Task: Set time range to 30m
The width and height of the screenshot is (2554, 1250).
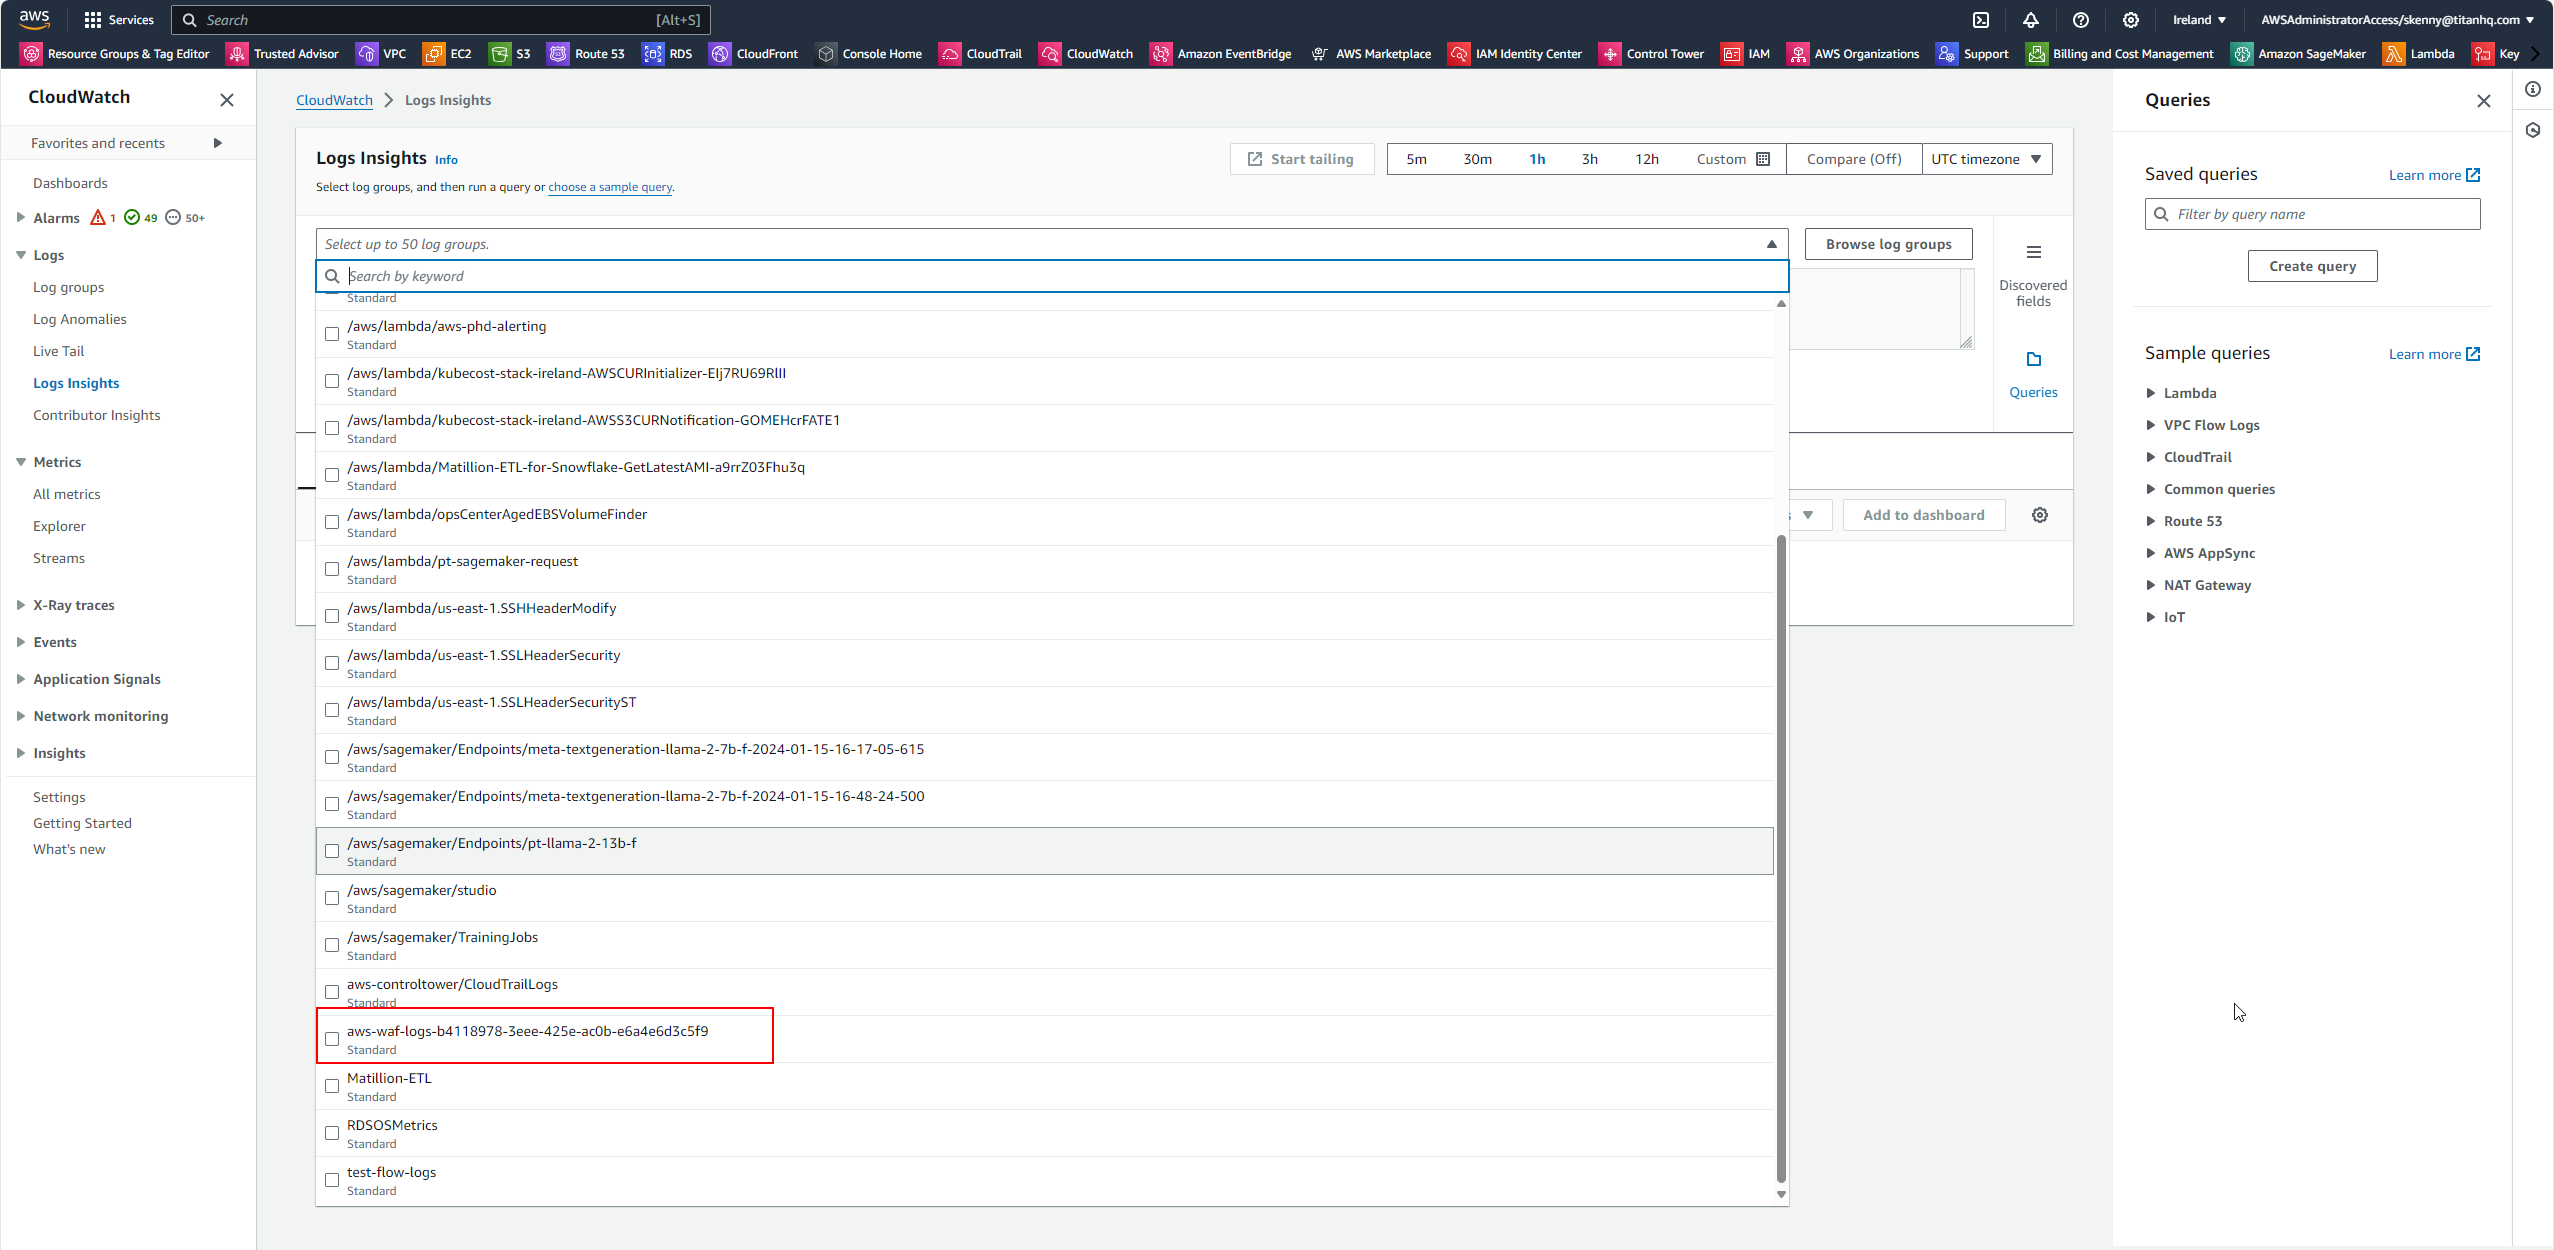Action: coord(1477,159)
